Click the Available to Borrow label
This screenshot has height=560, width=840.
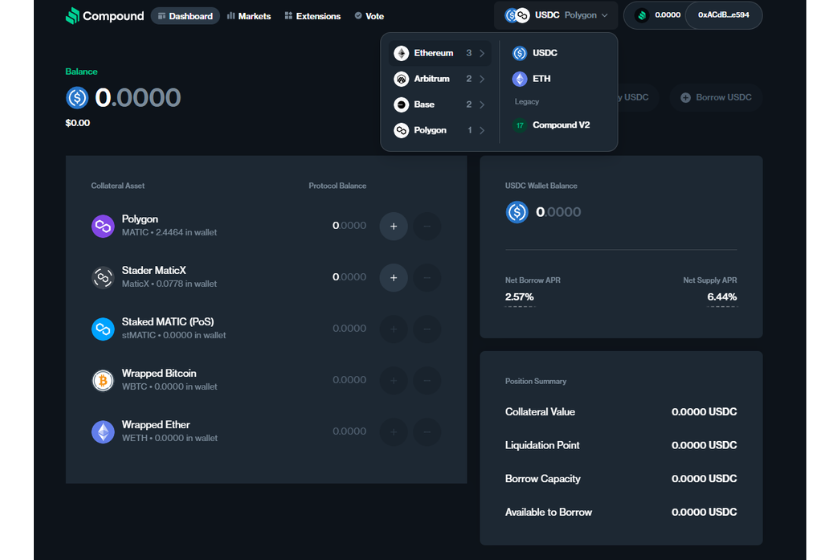pyautogui.click(x=549, y=512)
